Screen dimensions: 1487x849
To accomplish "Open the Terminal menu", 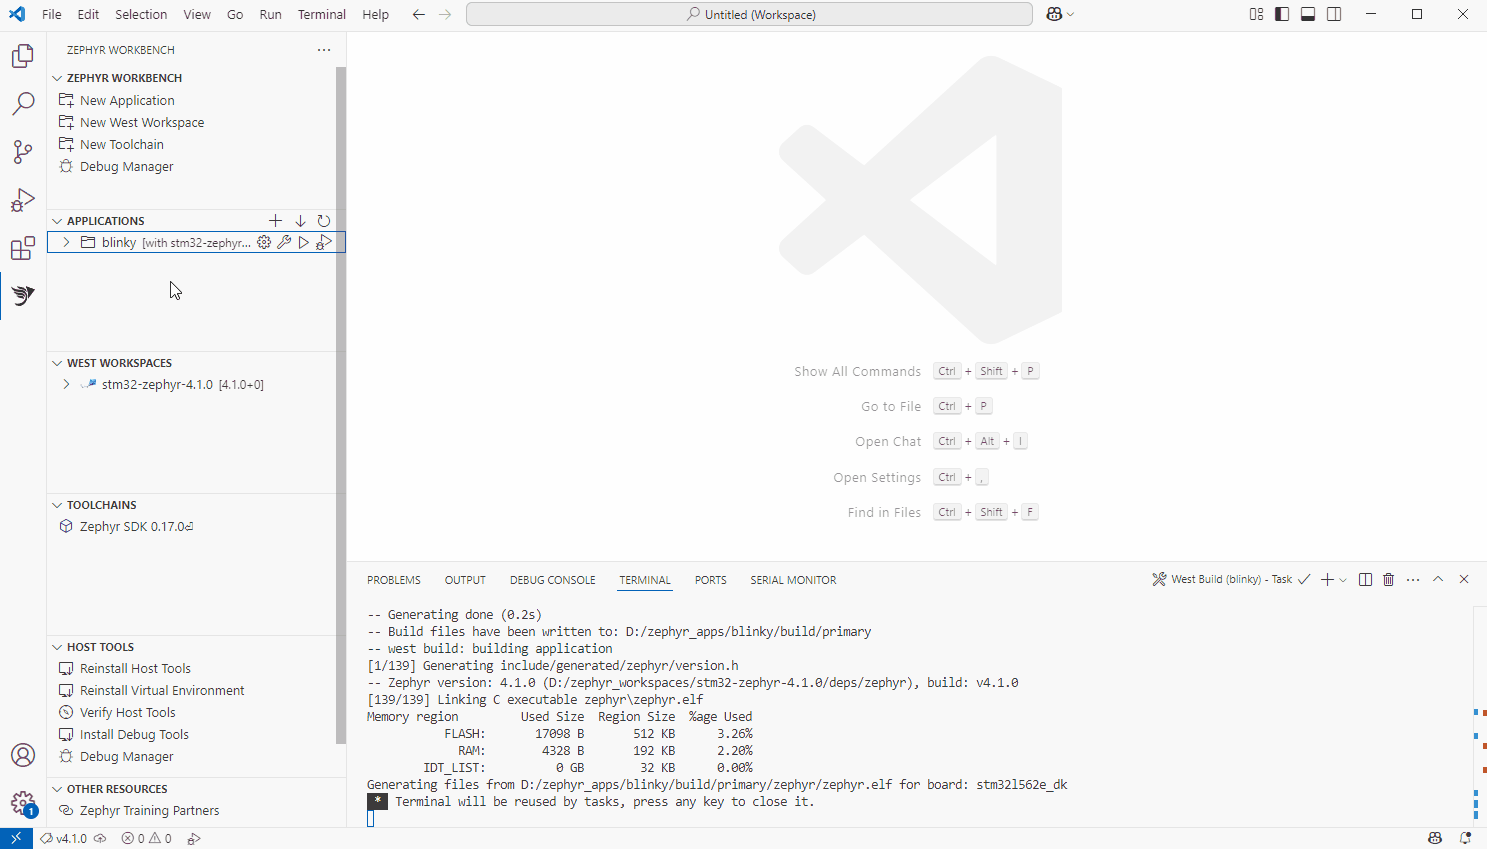I will click(321, 14).
